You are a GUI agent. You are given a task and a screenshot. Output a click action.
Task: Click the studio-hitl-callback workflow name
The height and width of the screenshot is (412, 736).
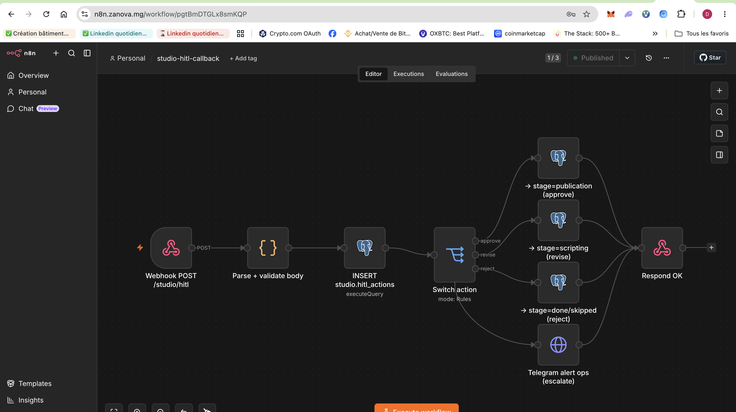[188, 59]
